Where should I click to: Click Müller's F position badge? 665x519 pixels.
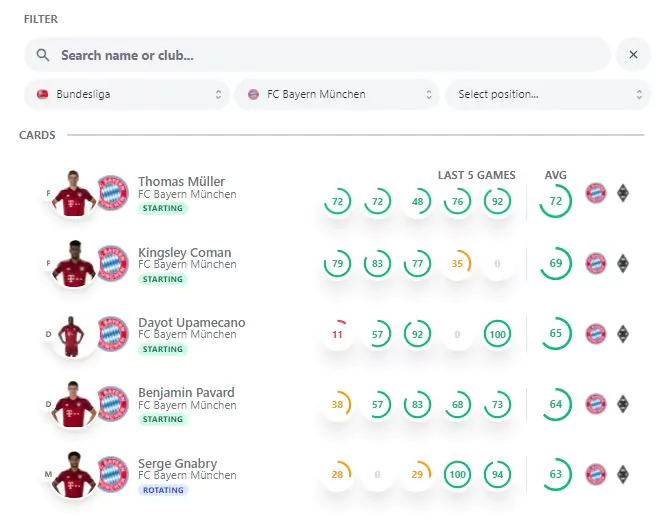pyautogui.click(x=48, y=193)
